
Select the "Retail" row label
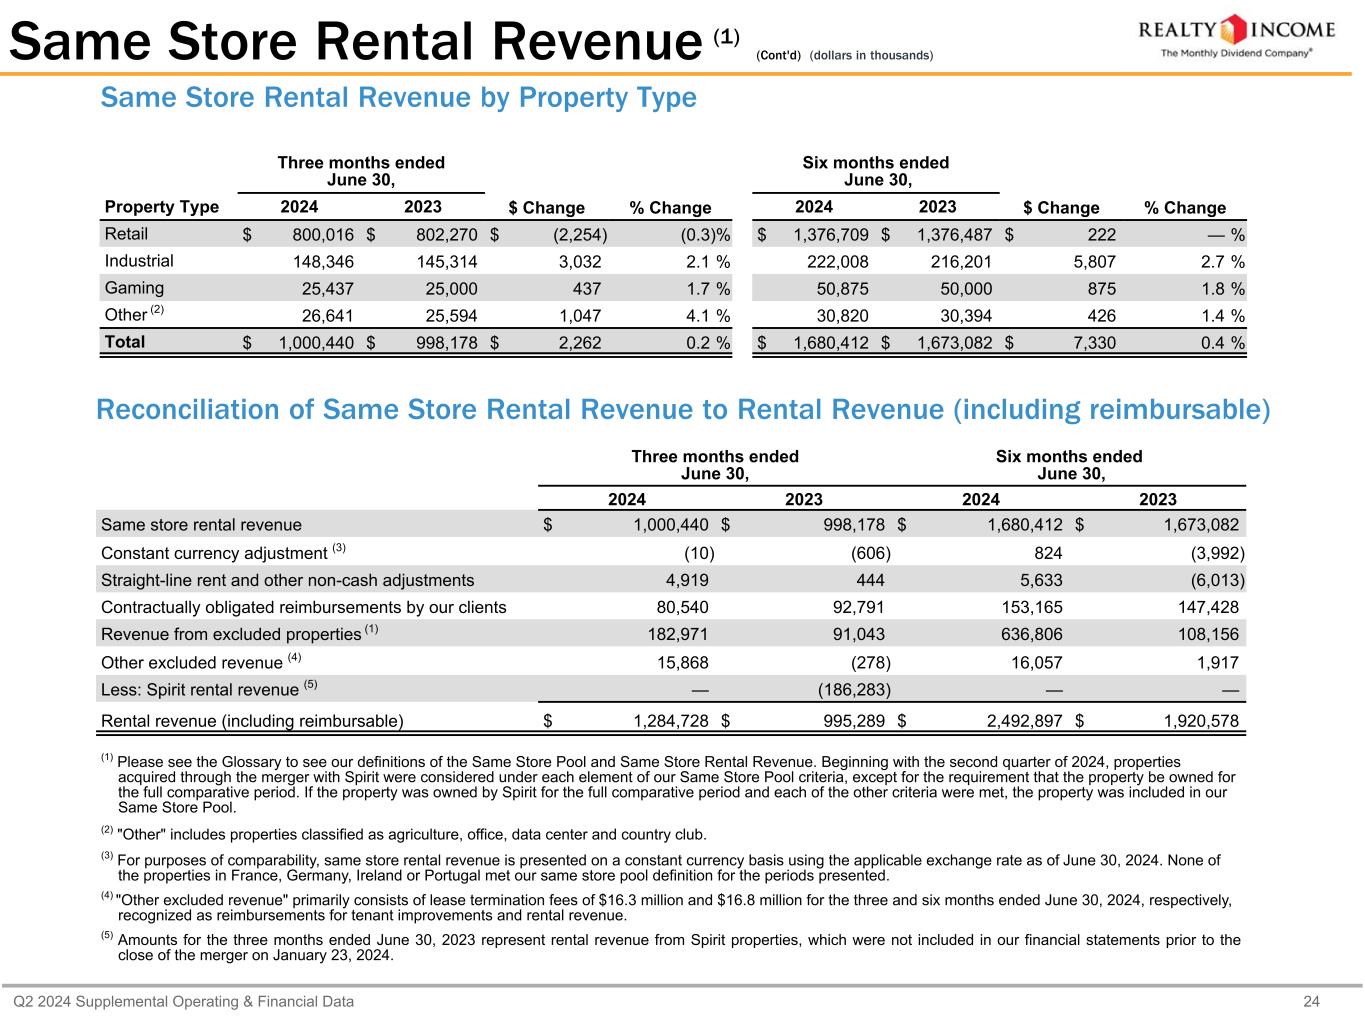126,234
